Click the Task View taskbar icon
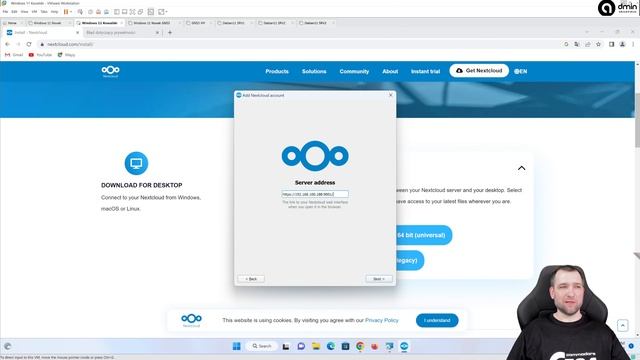The width and height of the screenshot is (640, 360). point(286,346)
